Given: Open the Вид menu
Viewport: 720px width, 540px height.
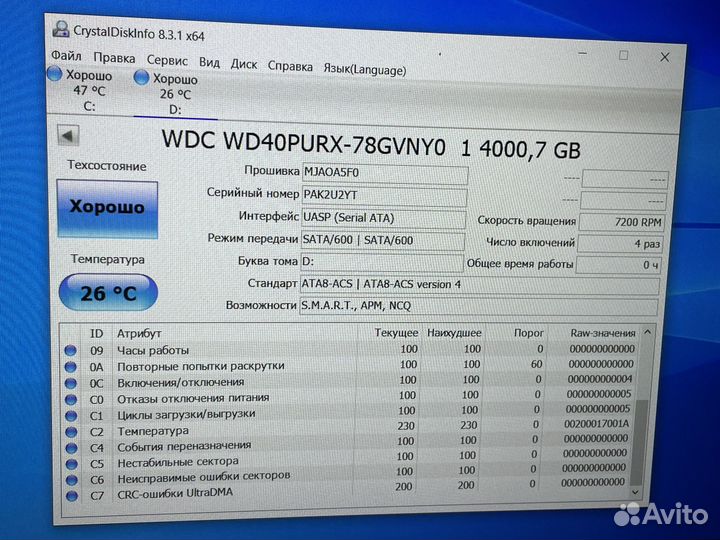Looking at the screenshot, I should [x=209, y=62].
